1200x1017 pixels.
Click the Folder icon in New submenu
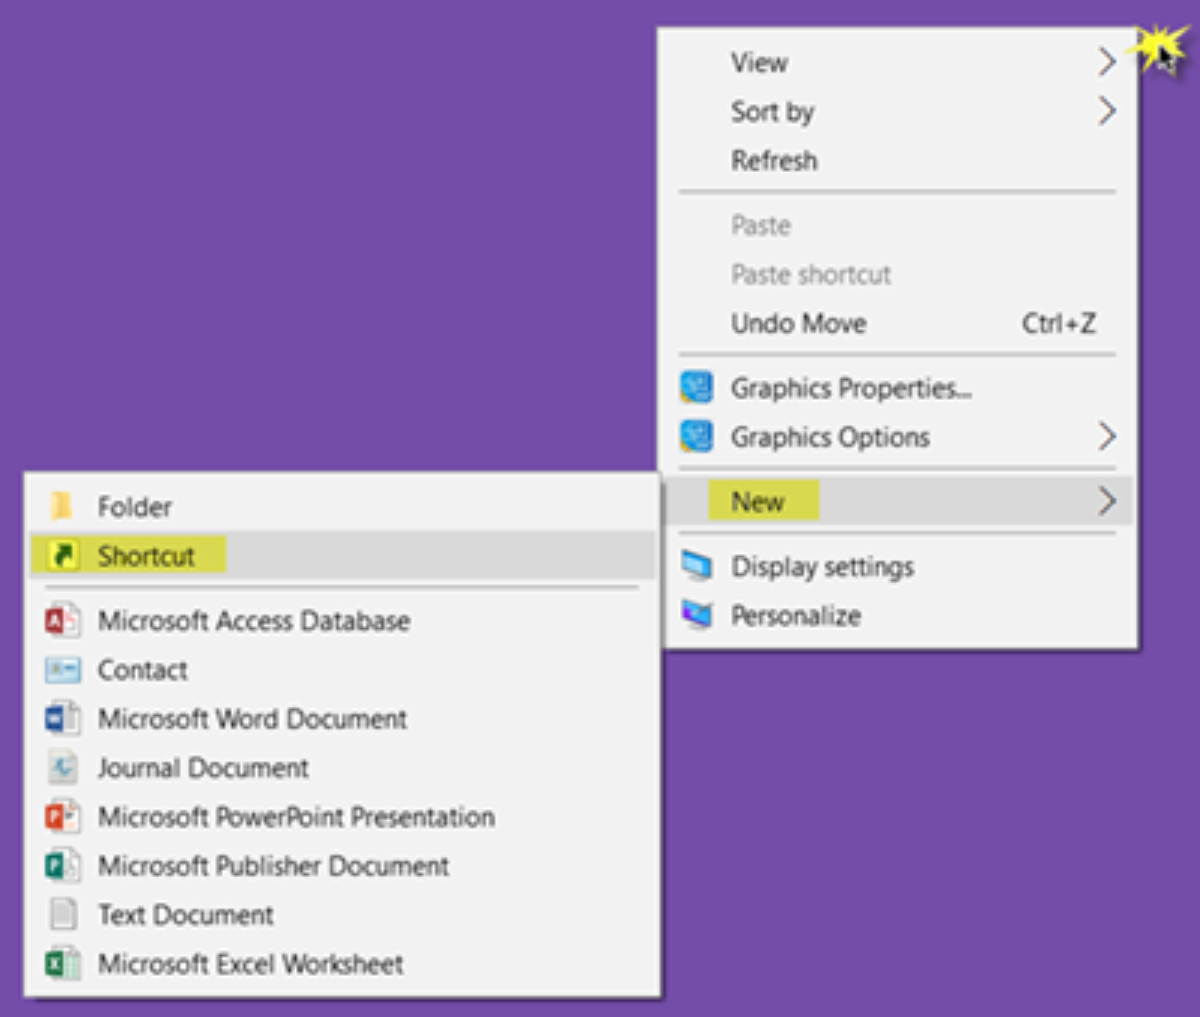coord(62,506)
